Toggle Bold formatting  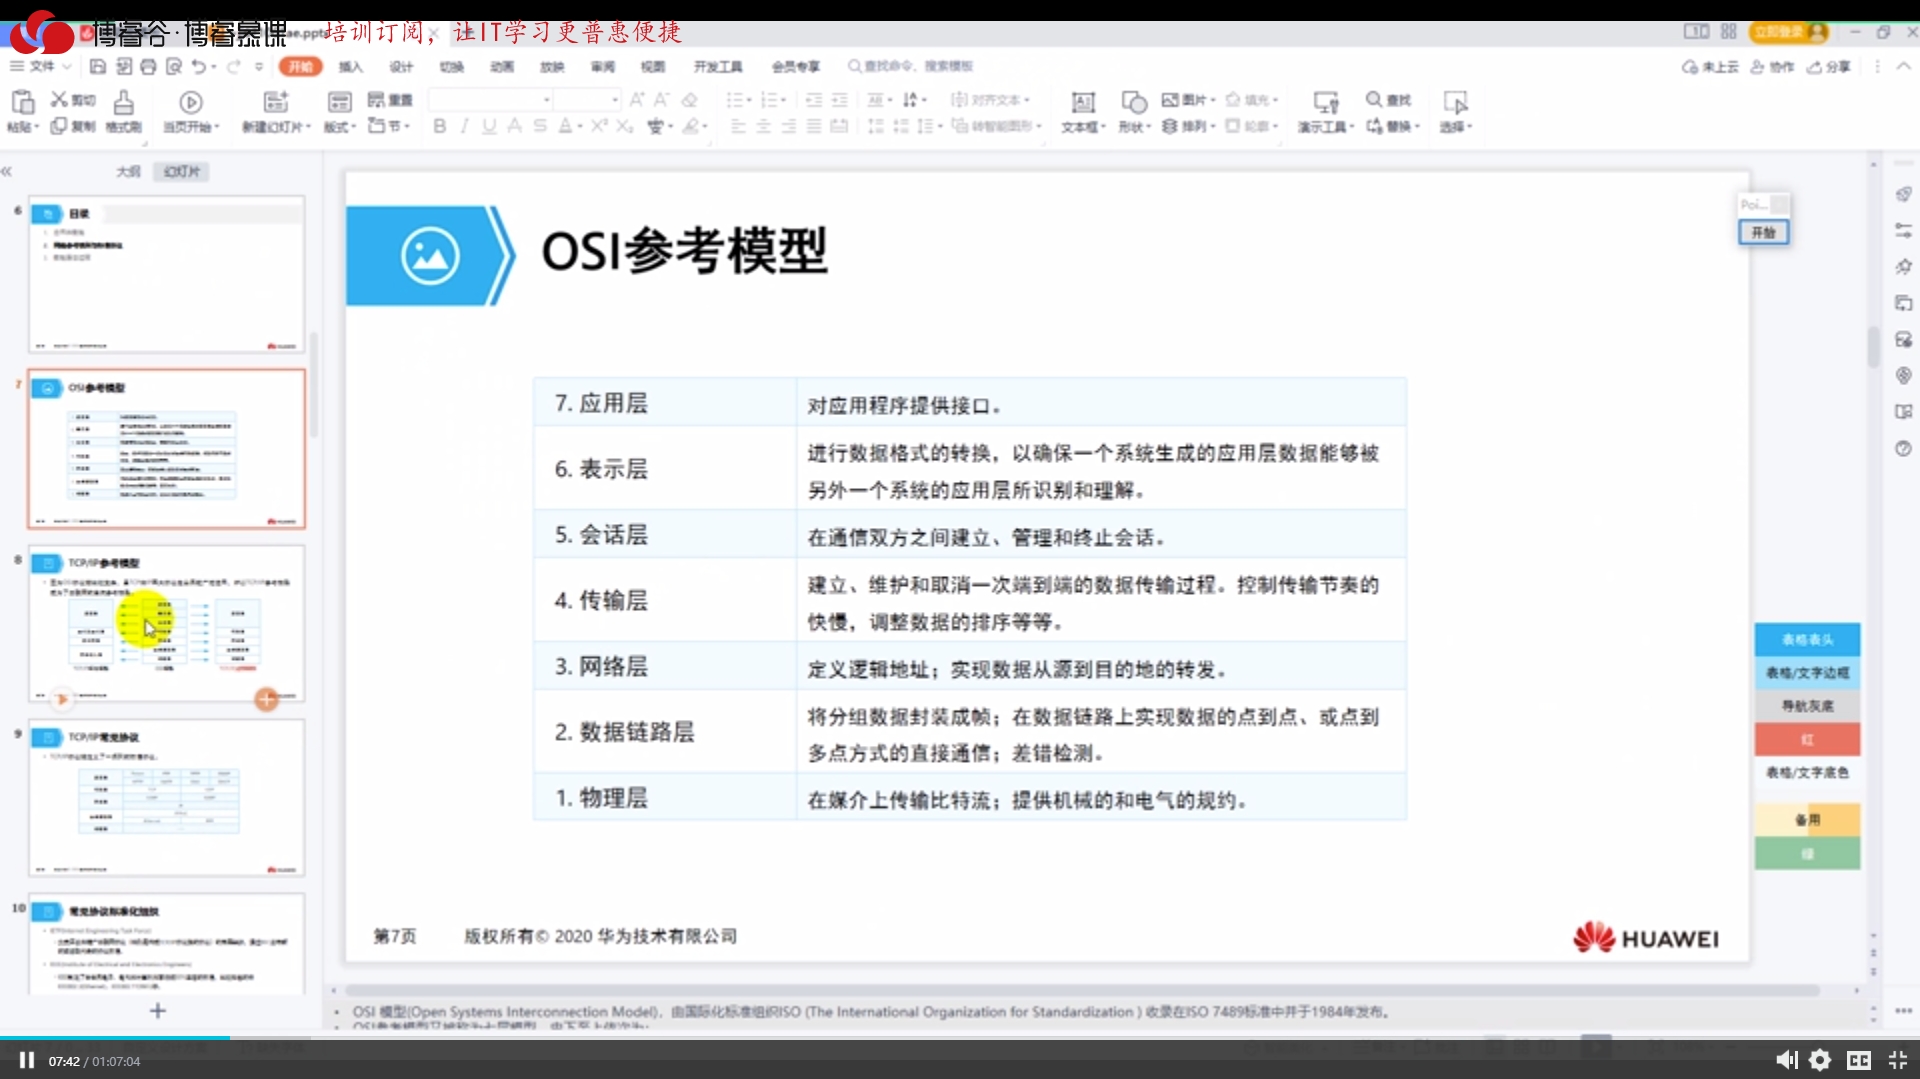[440, 126]
